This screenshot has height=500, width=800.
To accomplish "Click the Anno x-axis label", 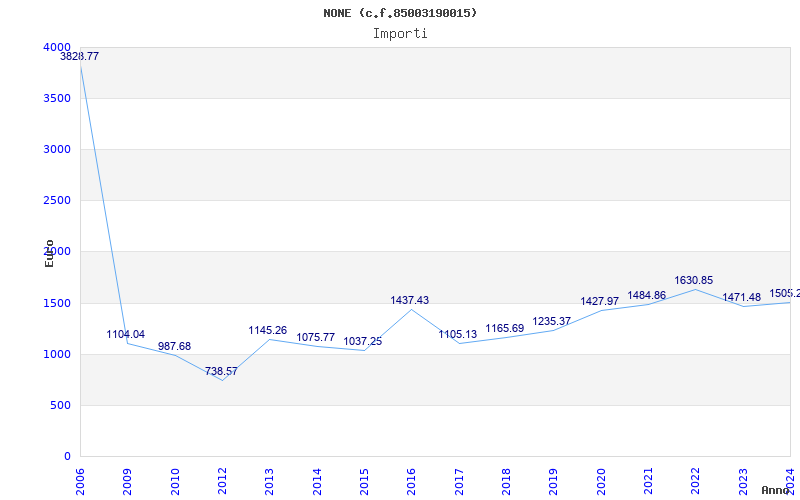I will [x=776, y=490].
